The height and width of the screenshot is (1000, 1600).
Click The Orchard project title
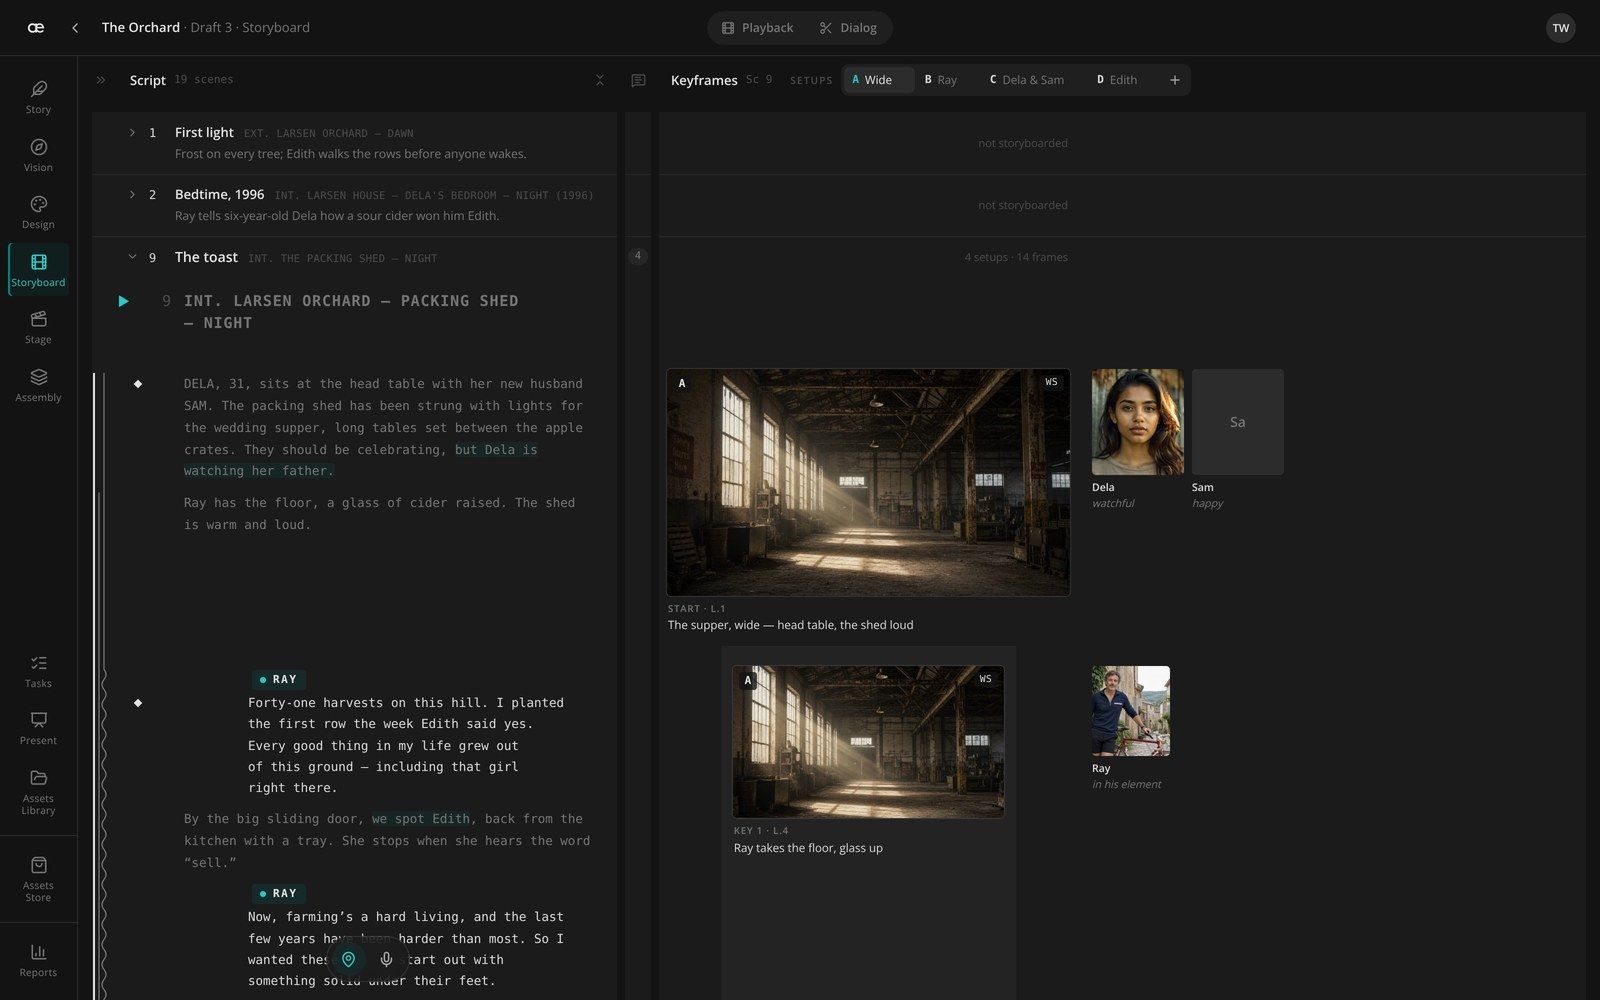pos(141,27)
